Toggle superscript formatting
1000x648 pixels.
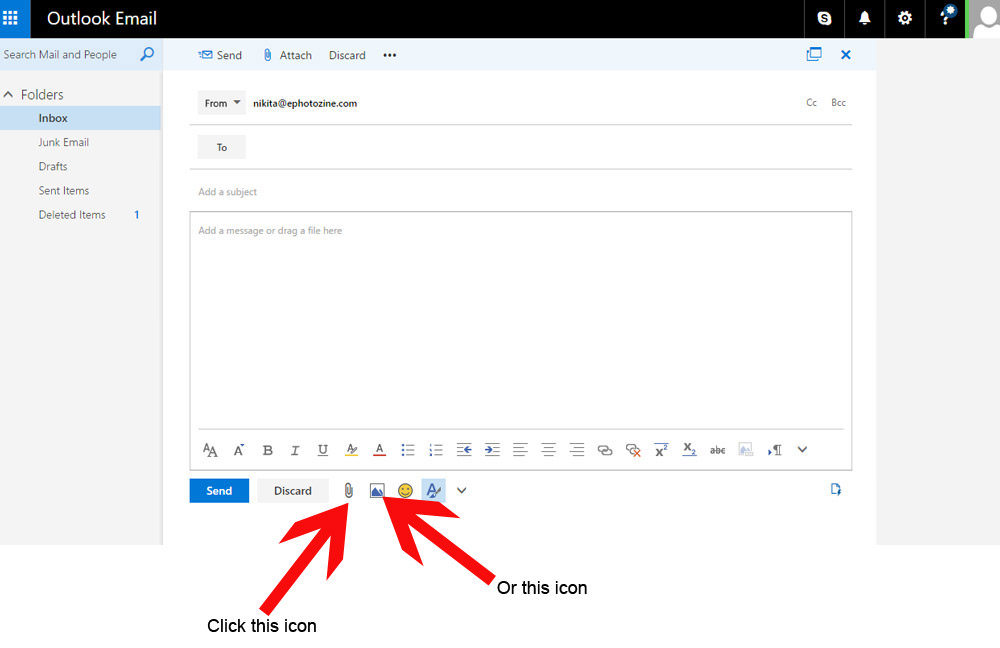click(x=661, y=450)
